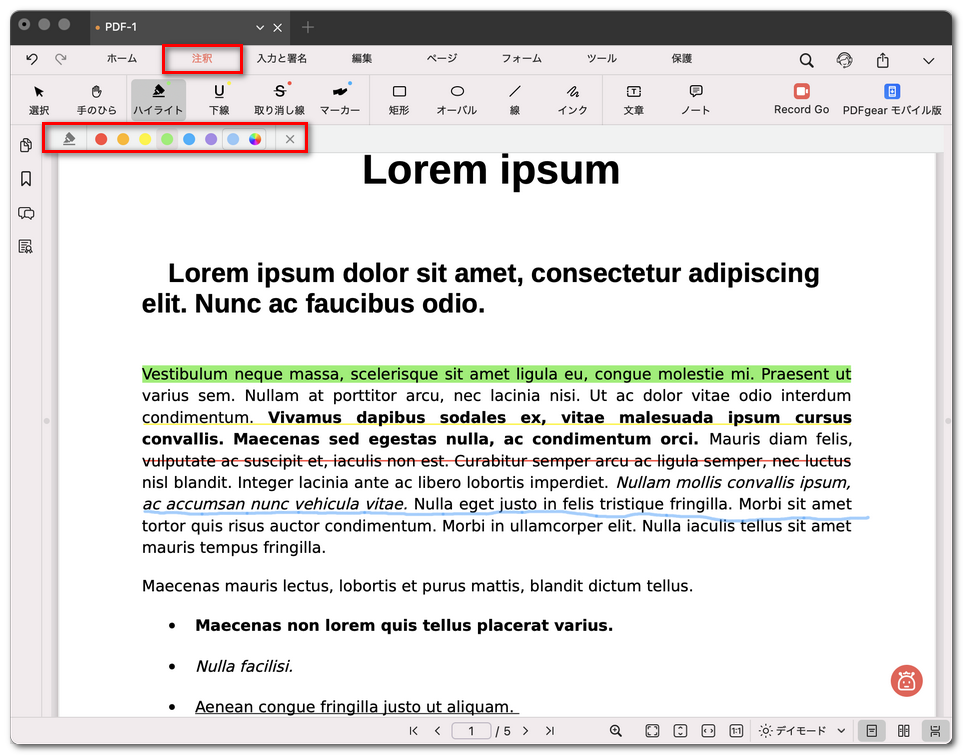Activate the インク freehand ink tool
Screen dimensions: 963x755
pyautogui.click(x=572, y=100)
